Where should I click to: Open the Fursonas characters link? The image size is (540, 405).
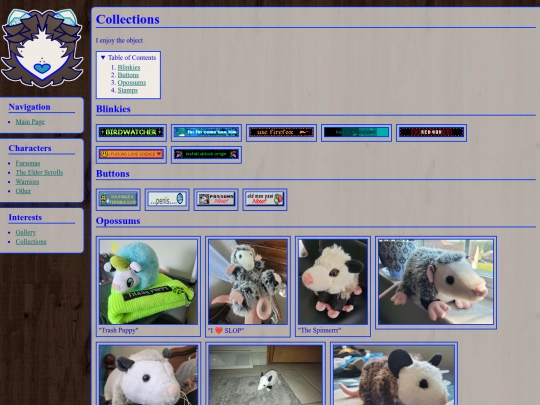click(28, 163)
